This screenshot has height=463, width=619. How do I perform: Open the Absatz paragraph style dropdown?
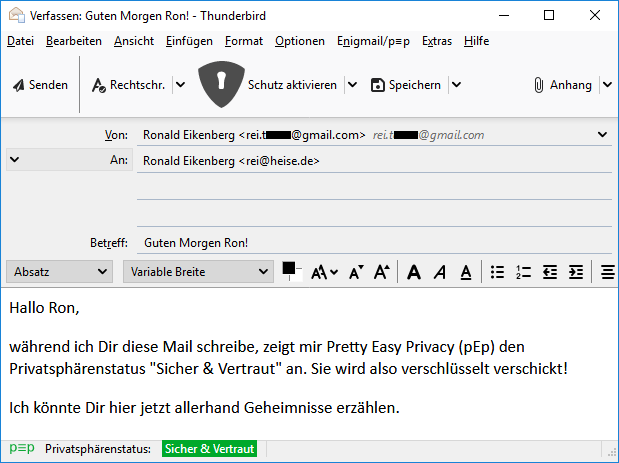(60, 272)
